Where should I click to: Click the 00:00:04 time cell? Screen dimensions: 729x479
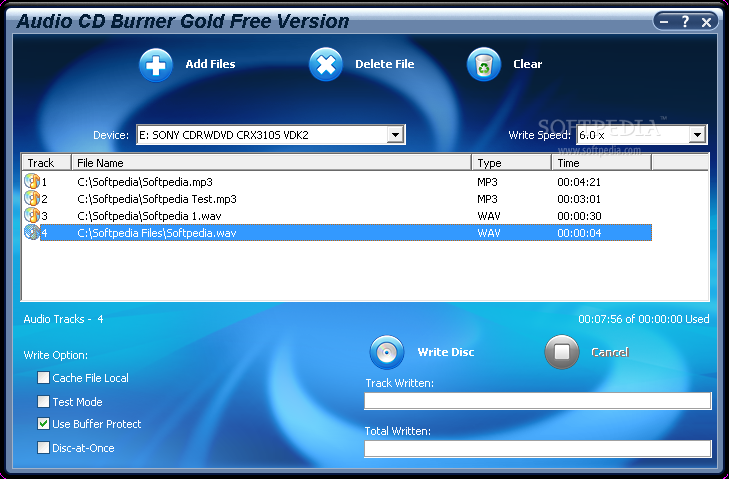point(579,233)
